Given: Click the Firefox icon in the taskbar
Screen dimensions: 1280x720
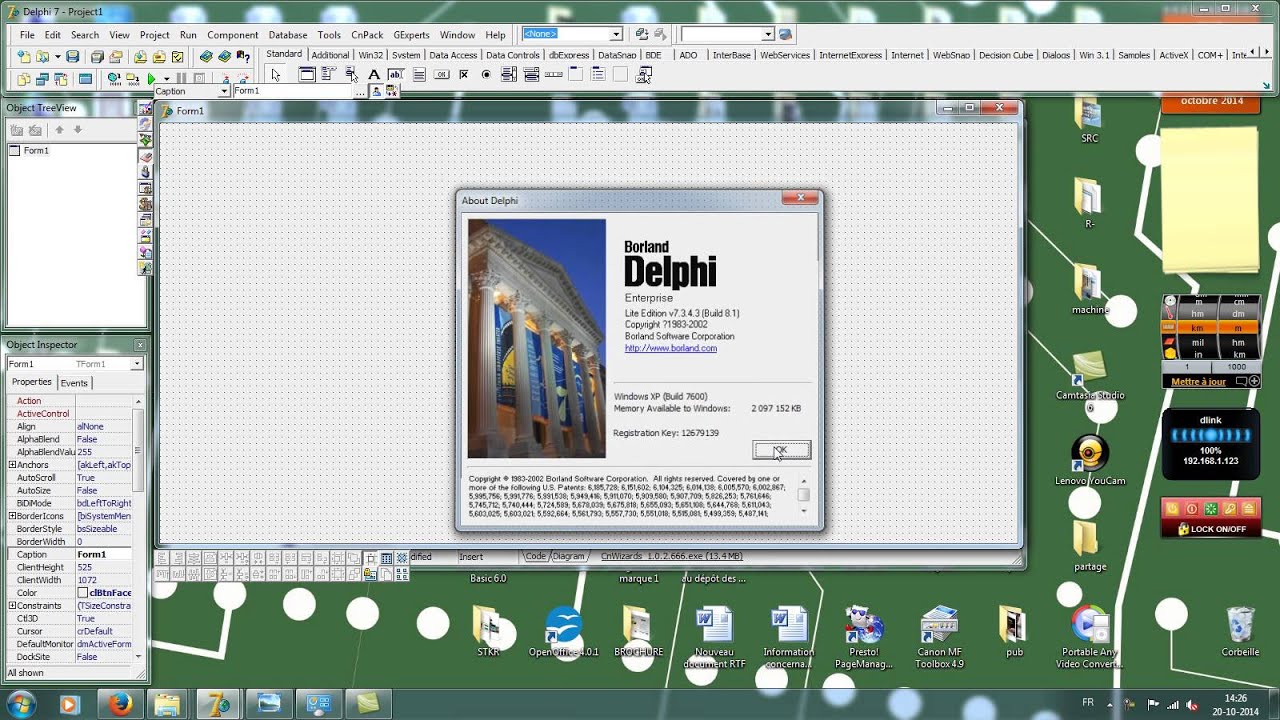Looking at the screenshot, I should (121, 704).
